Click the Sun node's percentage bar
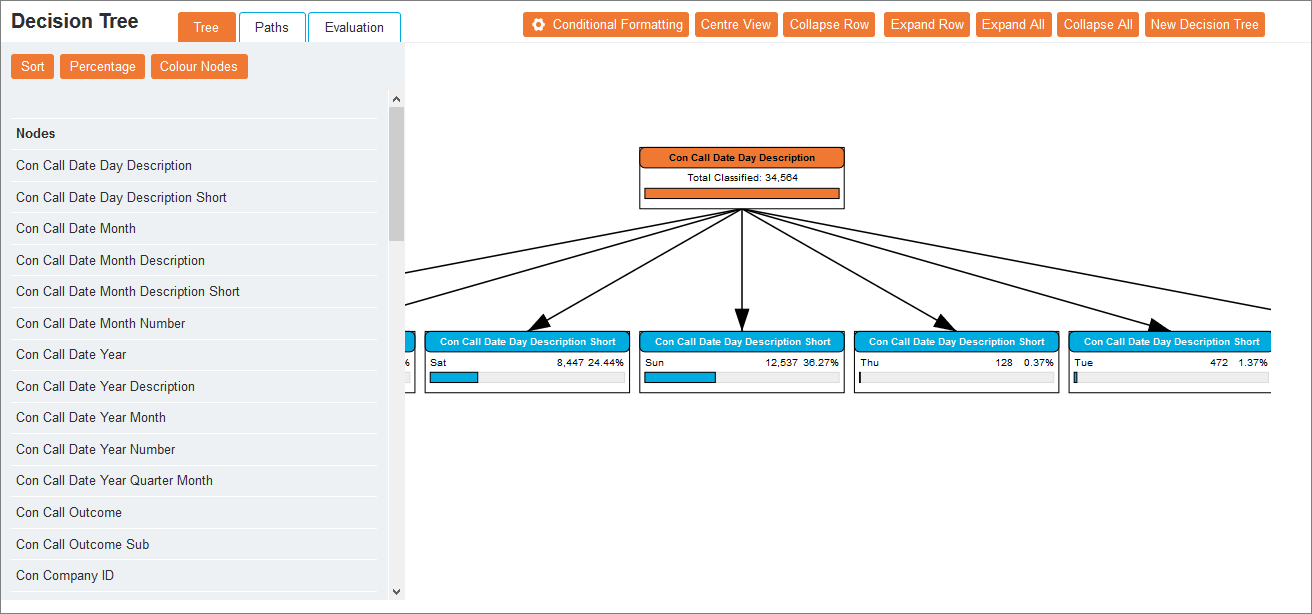The image size is (1312, 614). click(x=742, y=378)
